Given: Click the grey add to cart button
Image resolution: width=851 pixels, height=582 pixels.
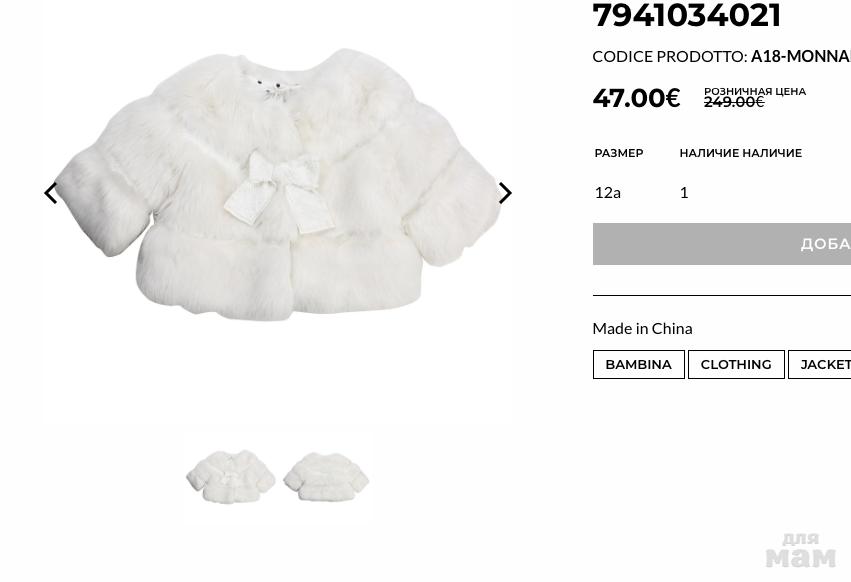Looking at the screenshot, I should (x=722, y=244).
